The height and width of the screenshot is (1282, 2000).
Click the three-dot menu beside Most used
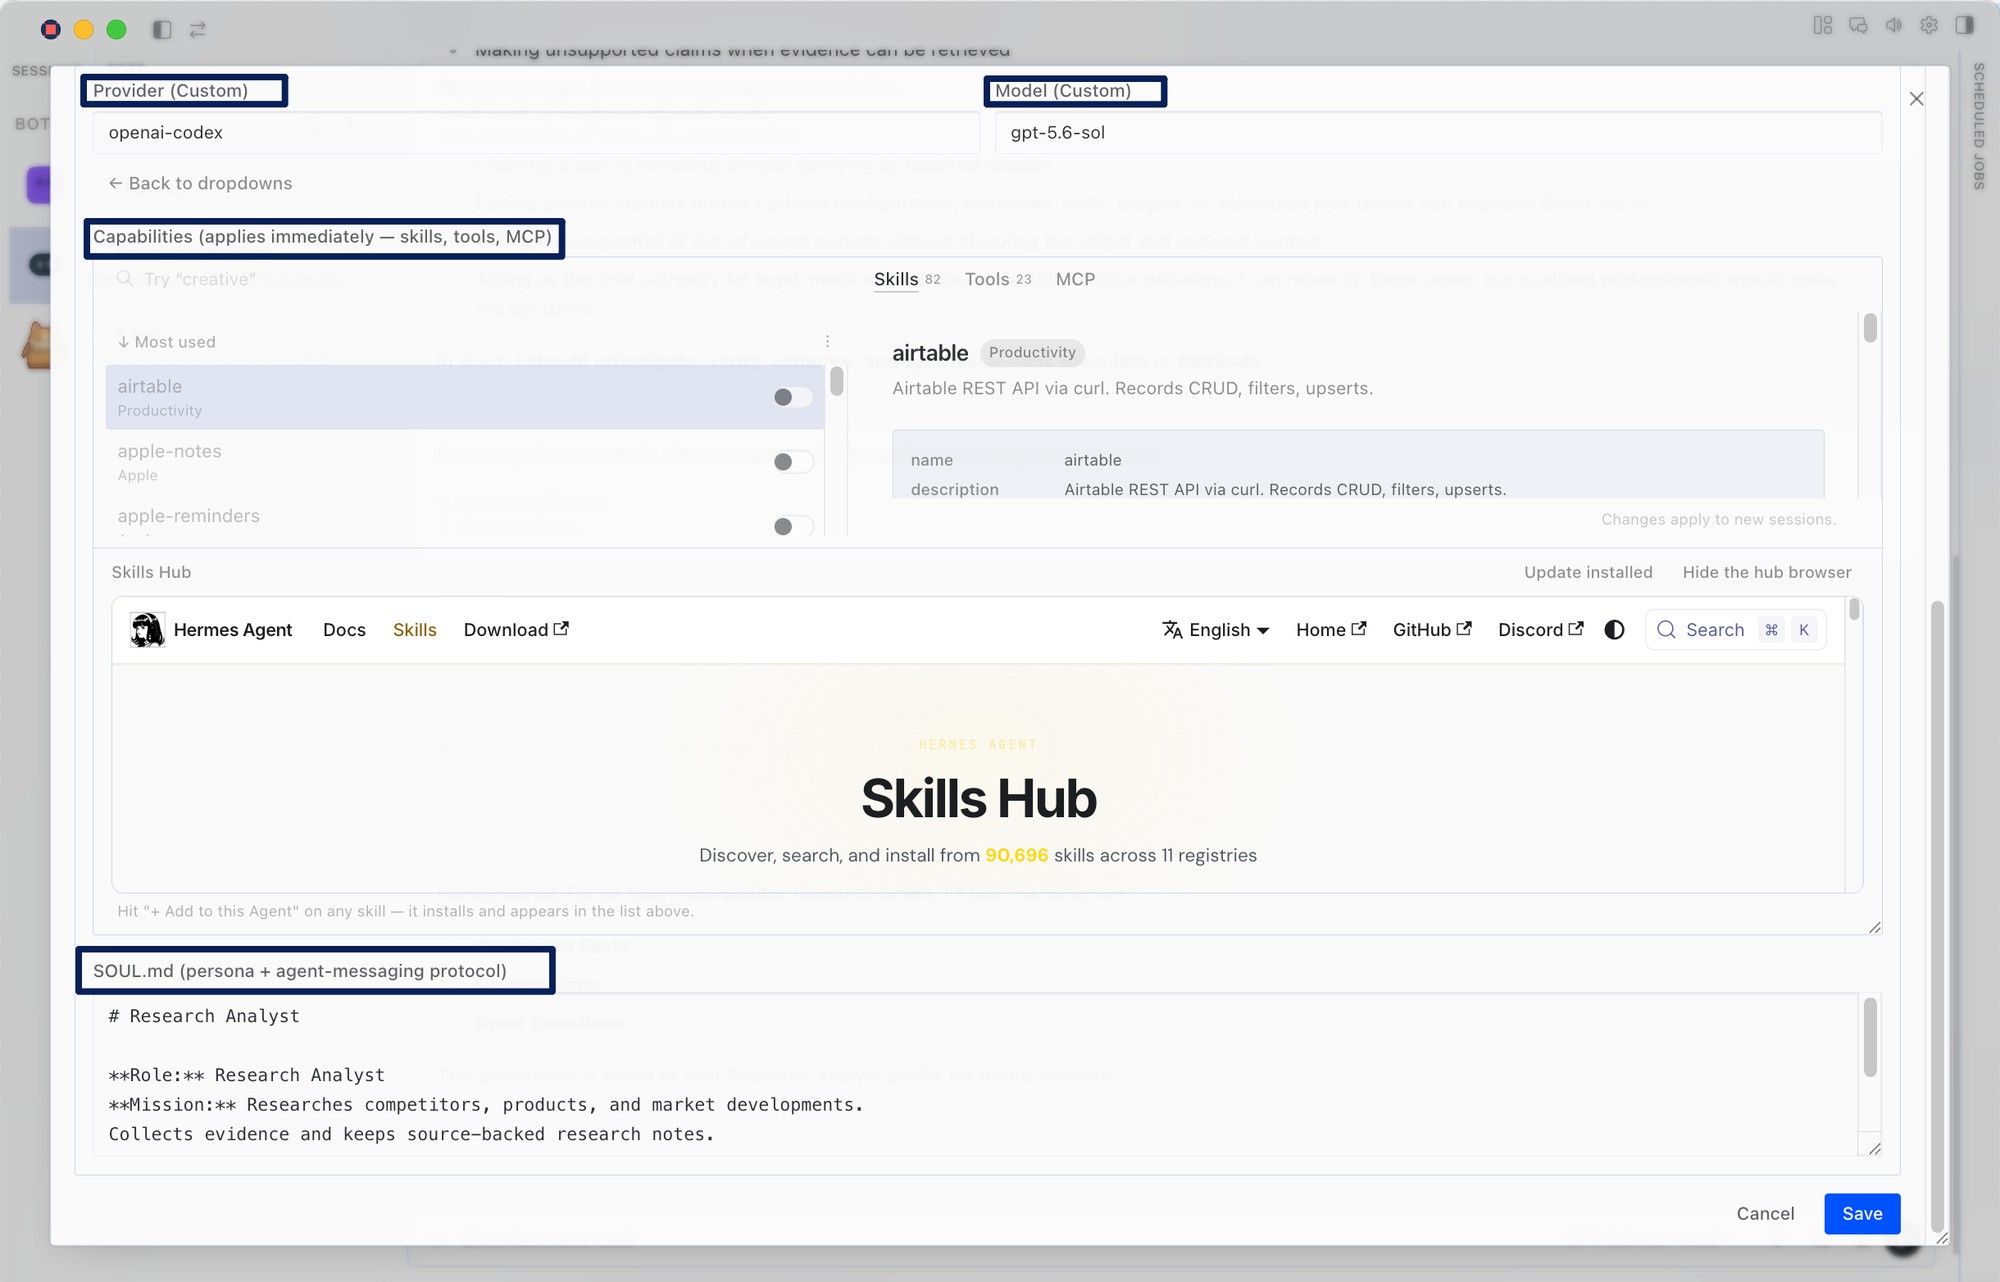coord(827,341)
